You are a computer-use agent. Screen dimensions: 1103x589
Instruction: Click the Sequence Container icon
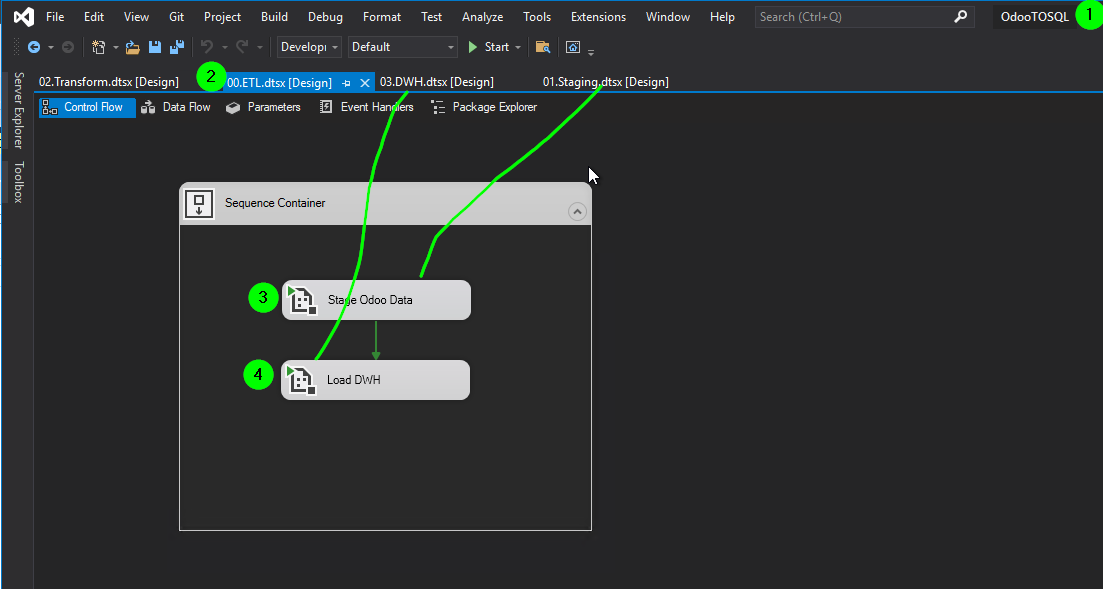[x=199, y=203]
